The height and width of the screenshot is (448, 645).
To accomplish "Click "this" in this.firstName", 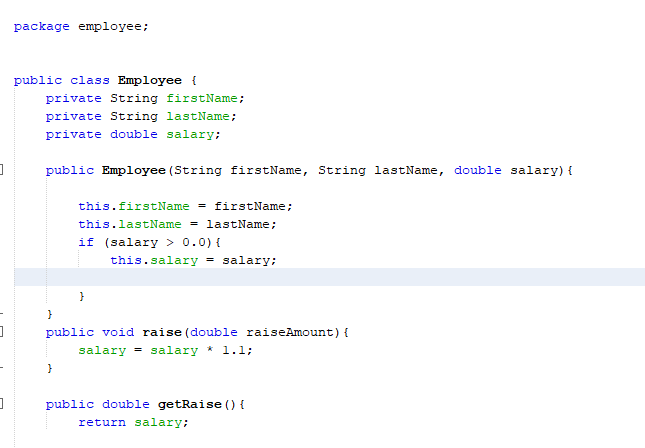I will (94, 206).
